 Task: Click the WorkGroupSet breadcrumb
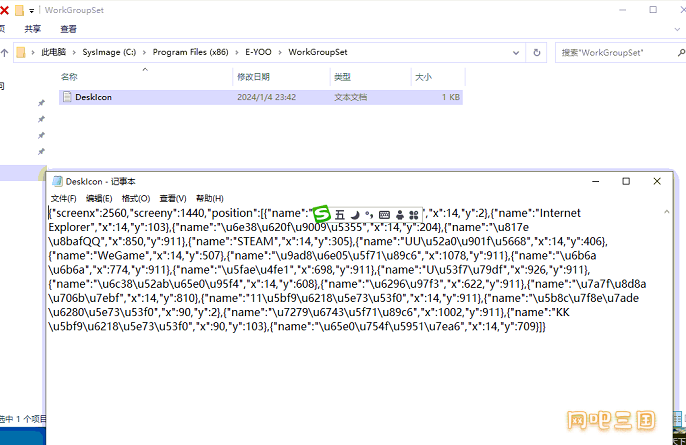pyautogui.click(x=318, y=52)
